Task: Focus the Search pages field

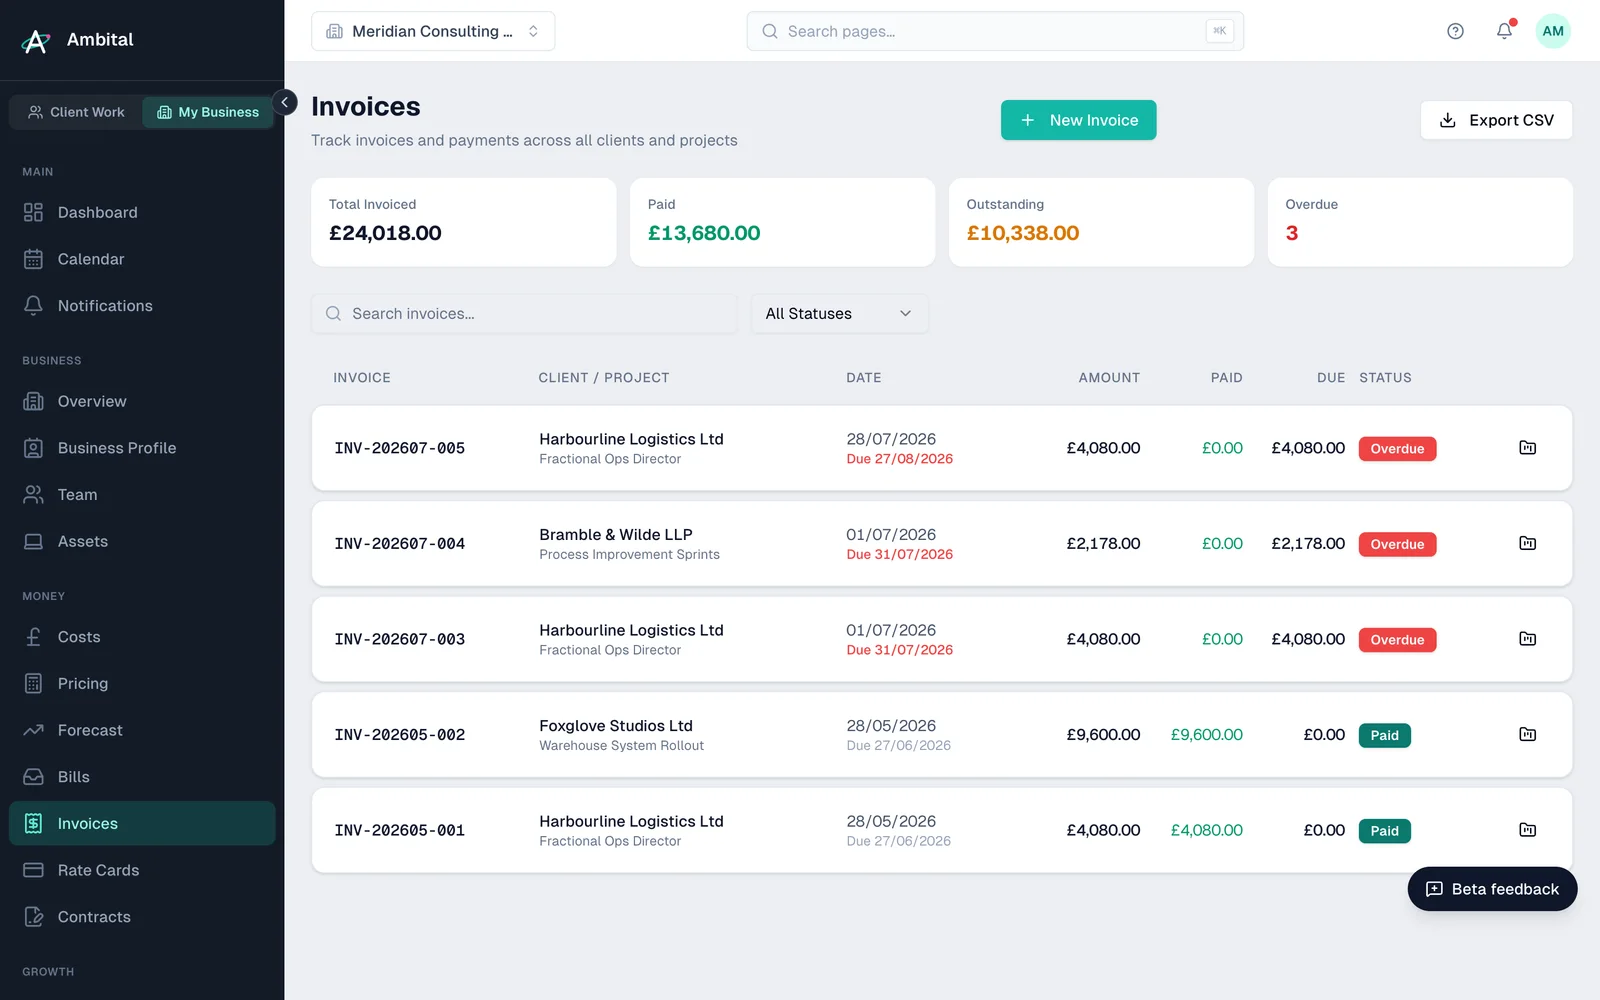Action: [995, 31]
